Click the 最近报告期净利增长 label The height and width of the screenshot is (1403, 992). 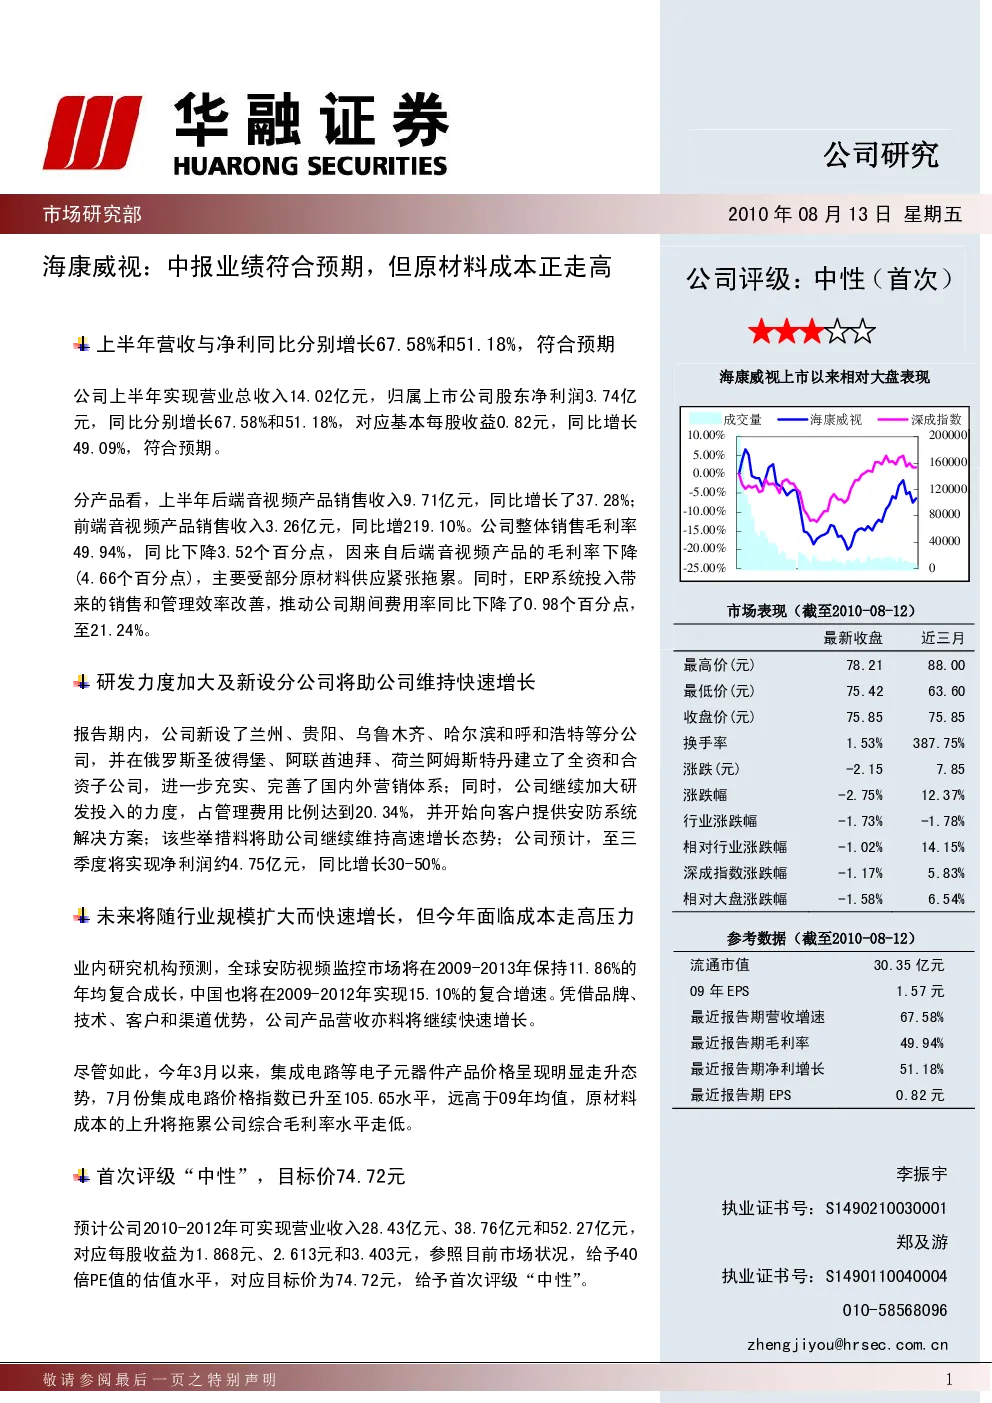(757, 1069)
